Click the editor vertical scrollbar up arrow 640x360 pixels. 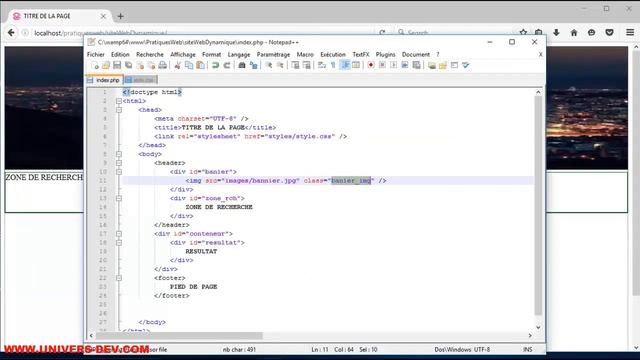point(538,92)
